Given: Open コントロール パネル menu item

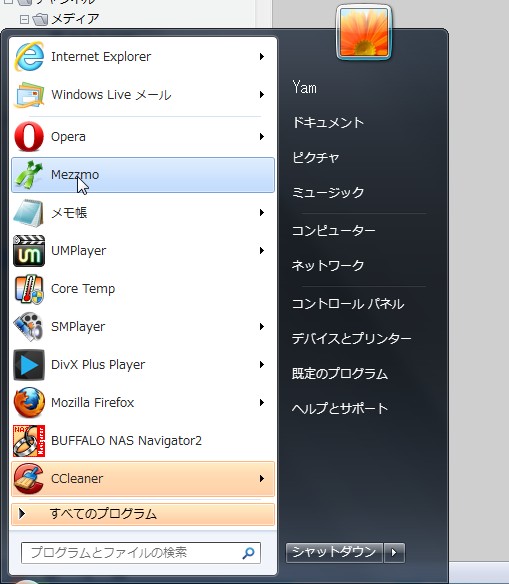Looking at the screenshot, I should pyautogui.click(x=348, y=304).
